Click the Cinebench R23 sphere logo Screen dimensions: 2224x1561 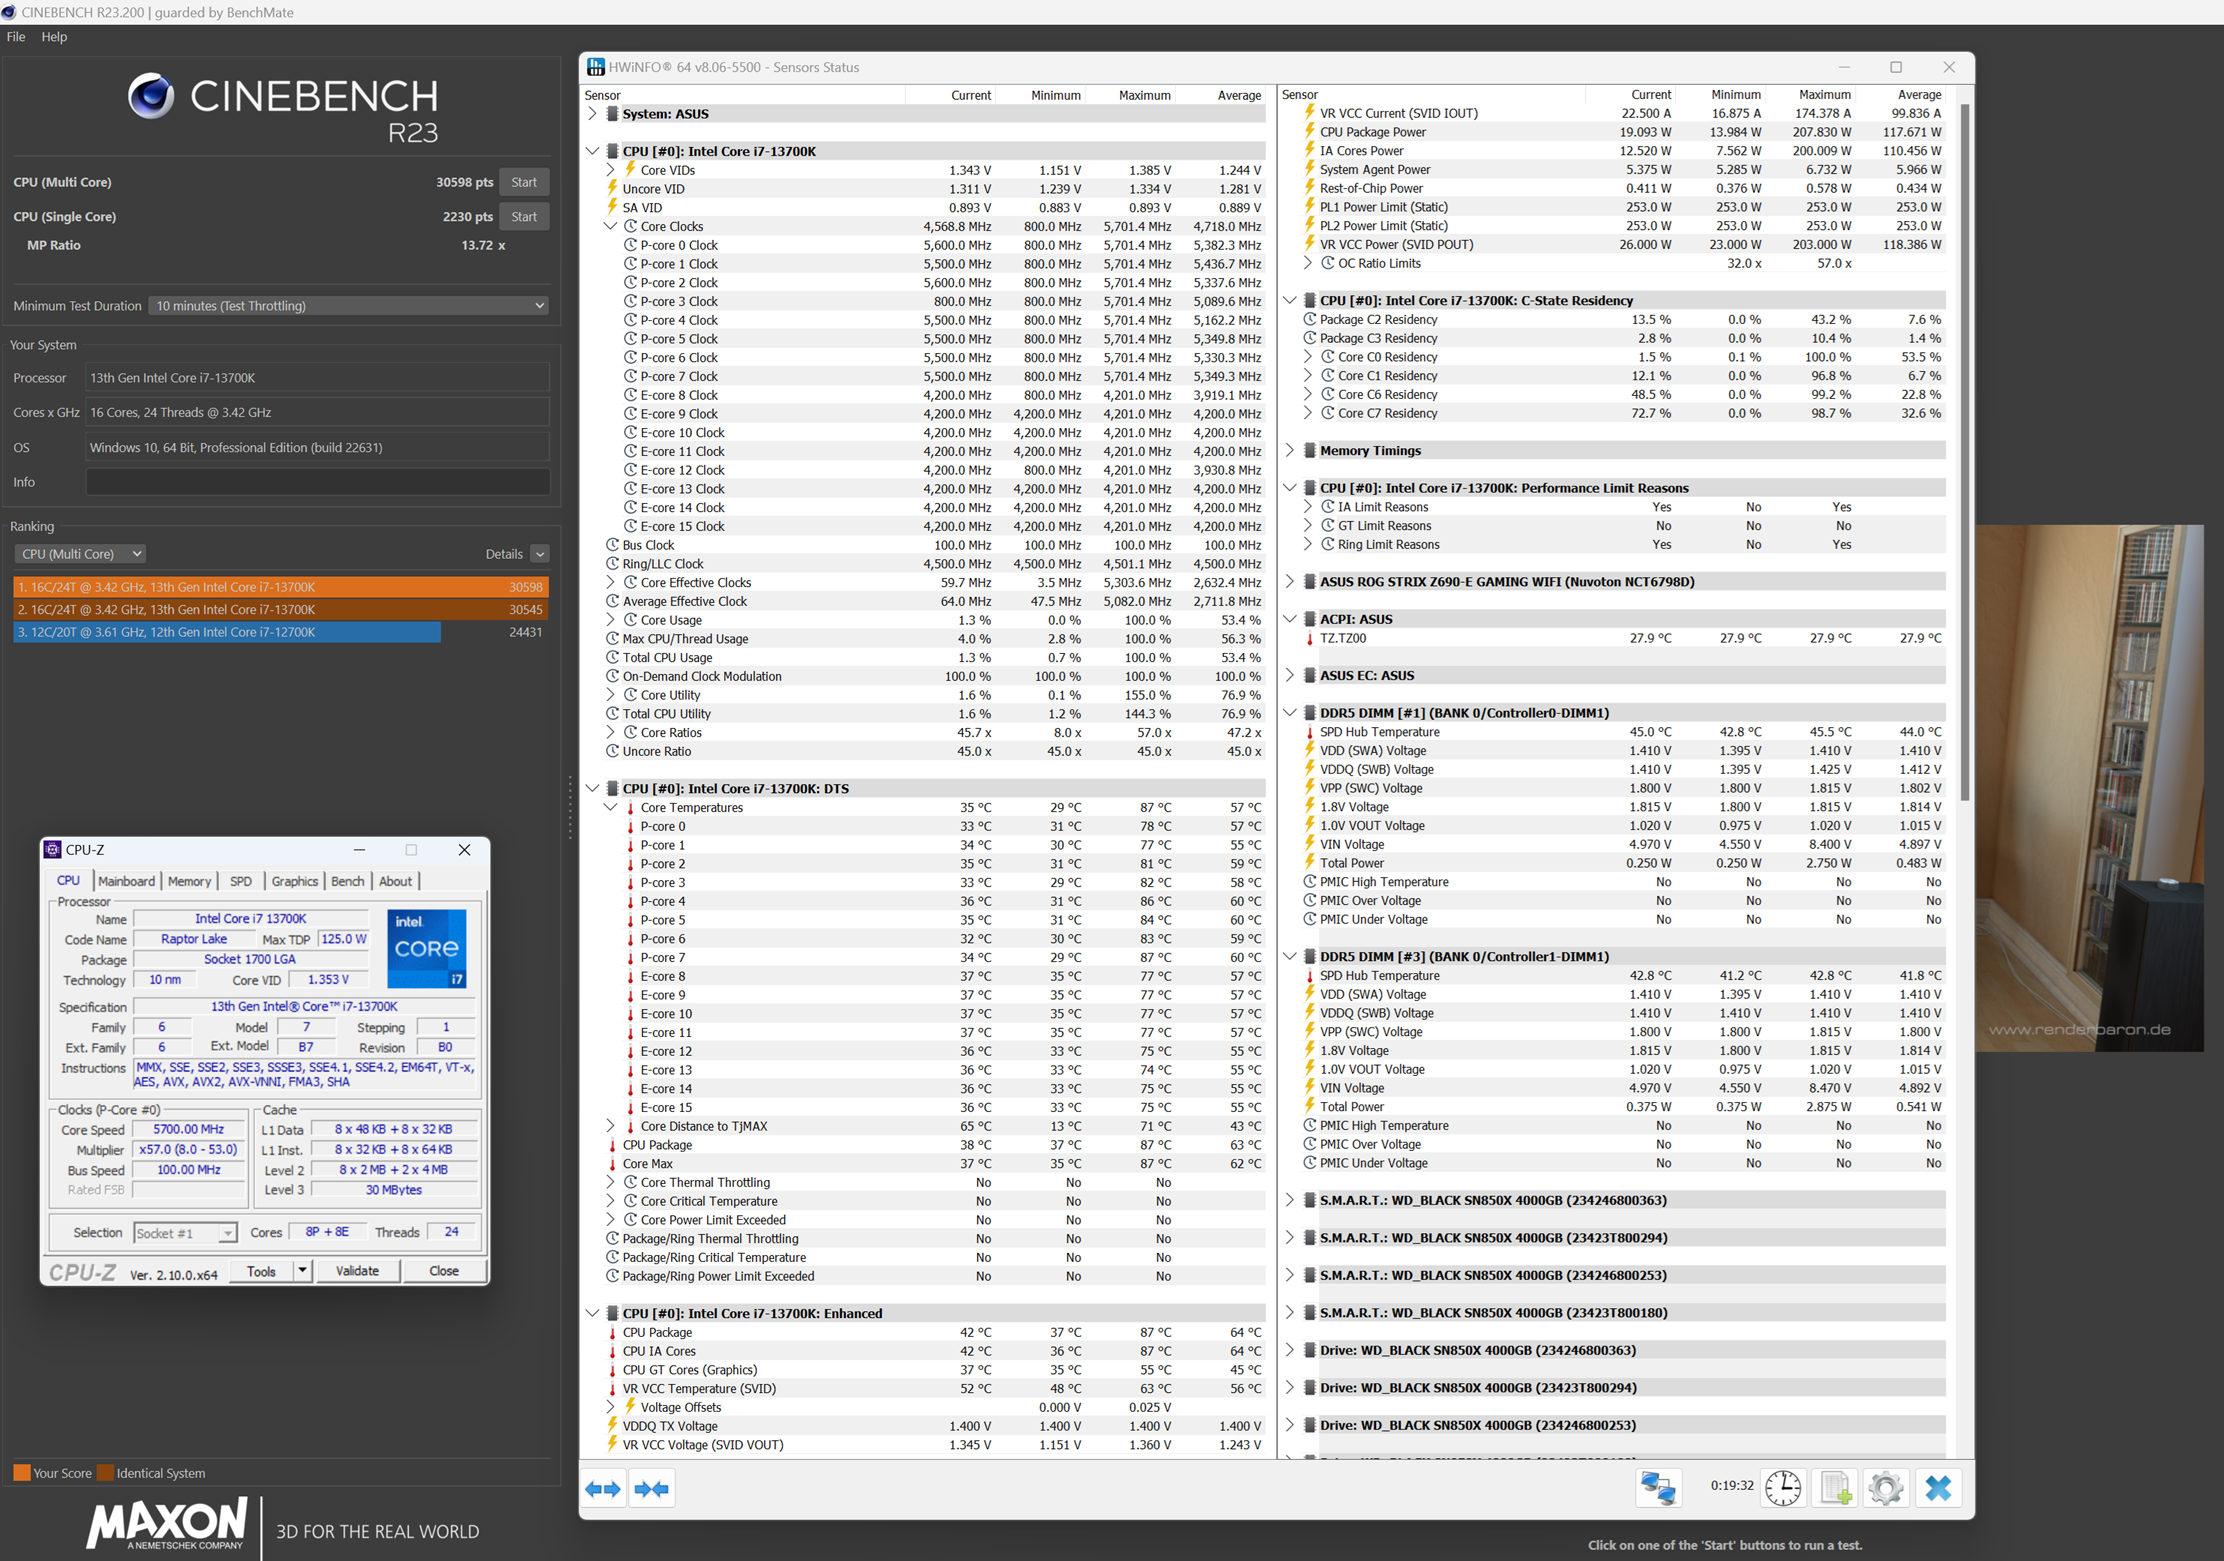coord(151,96)
